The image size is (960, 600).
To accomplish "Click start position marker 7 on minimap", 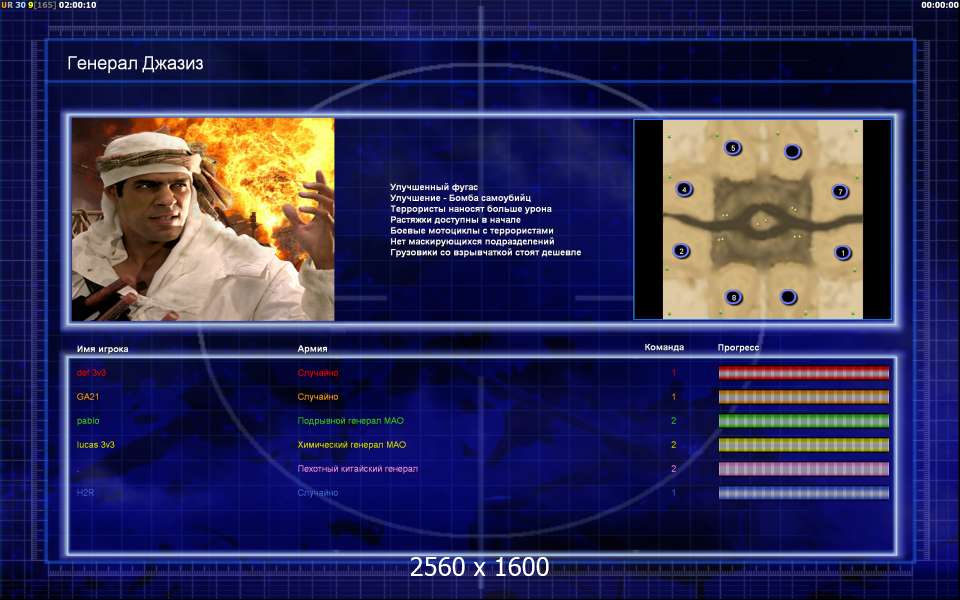I will click(840, 192).
